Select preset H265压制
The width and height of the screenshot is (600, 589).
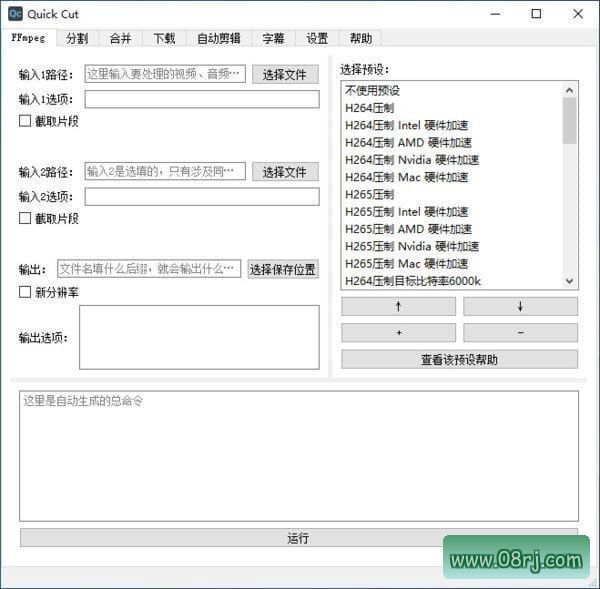tap(453, 194)
